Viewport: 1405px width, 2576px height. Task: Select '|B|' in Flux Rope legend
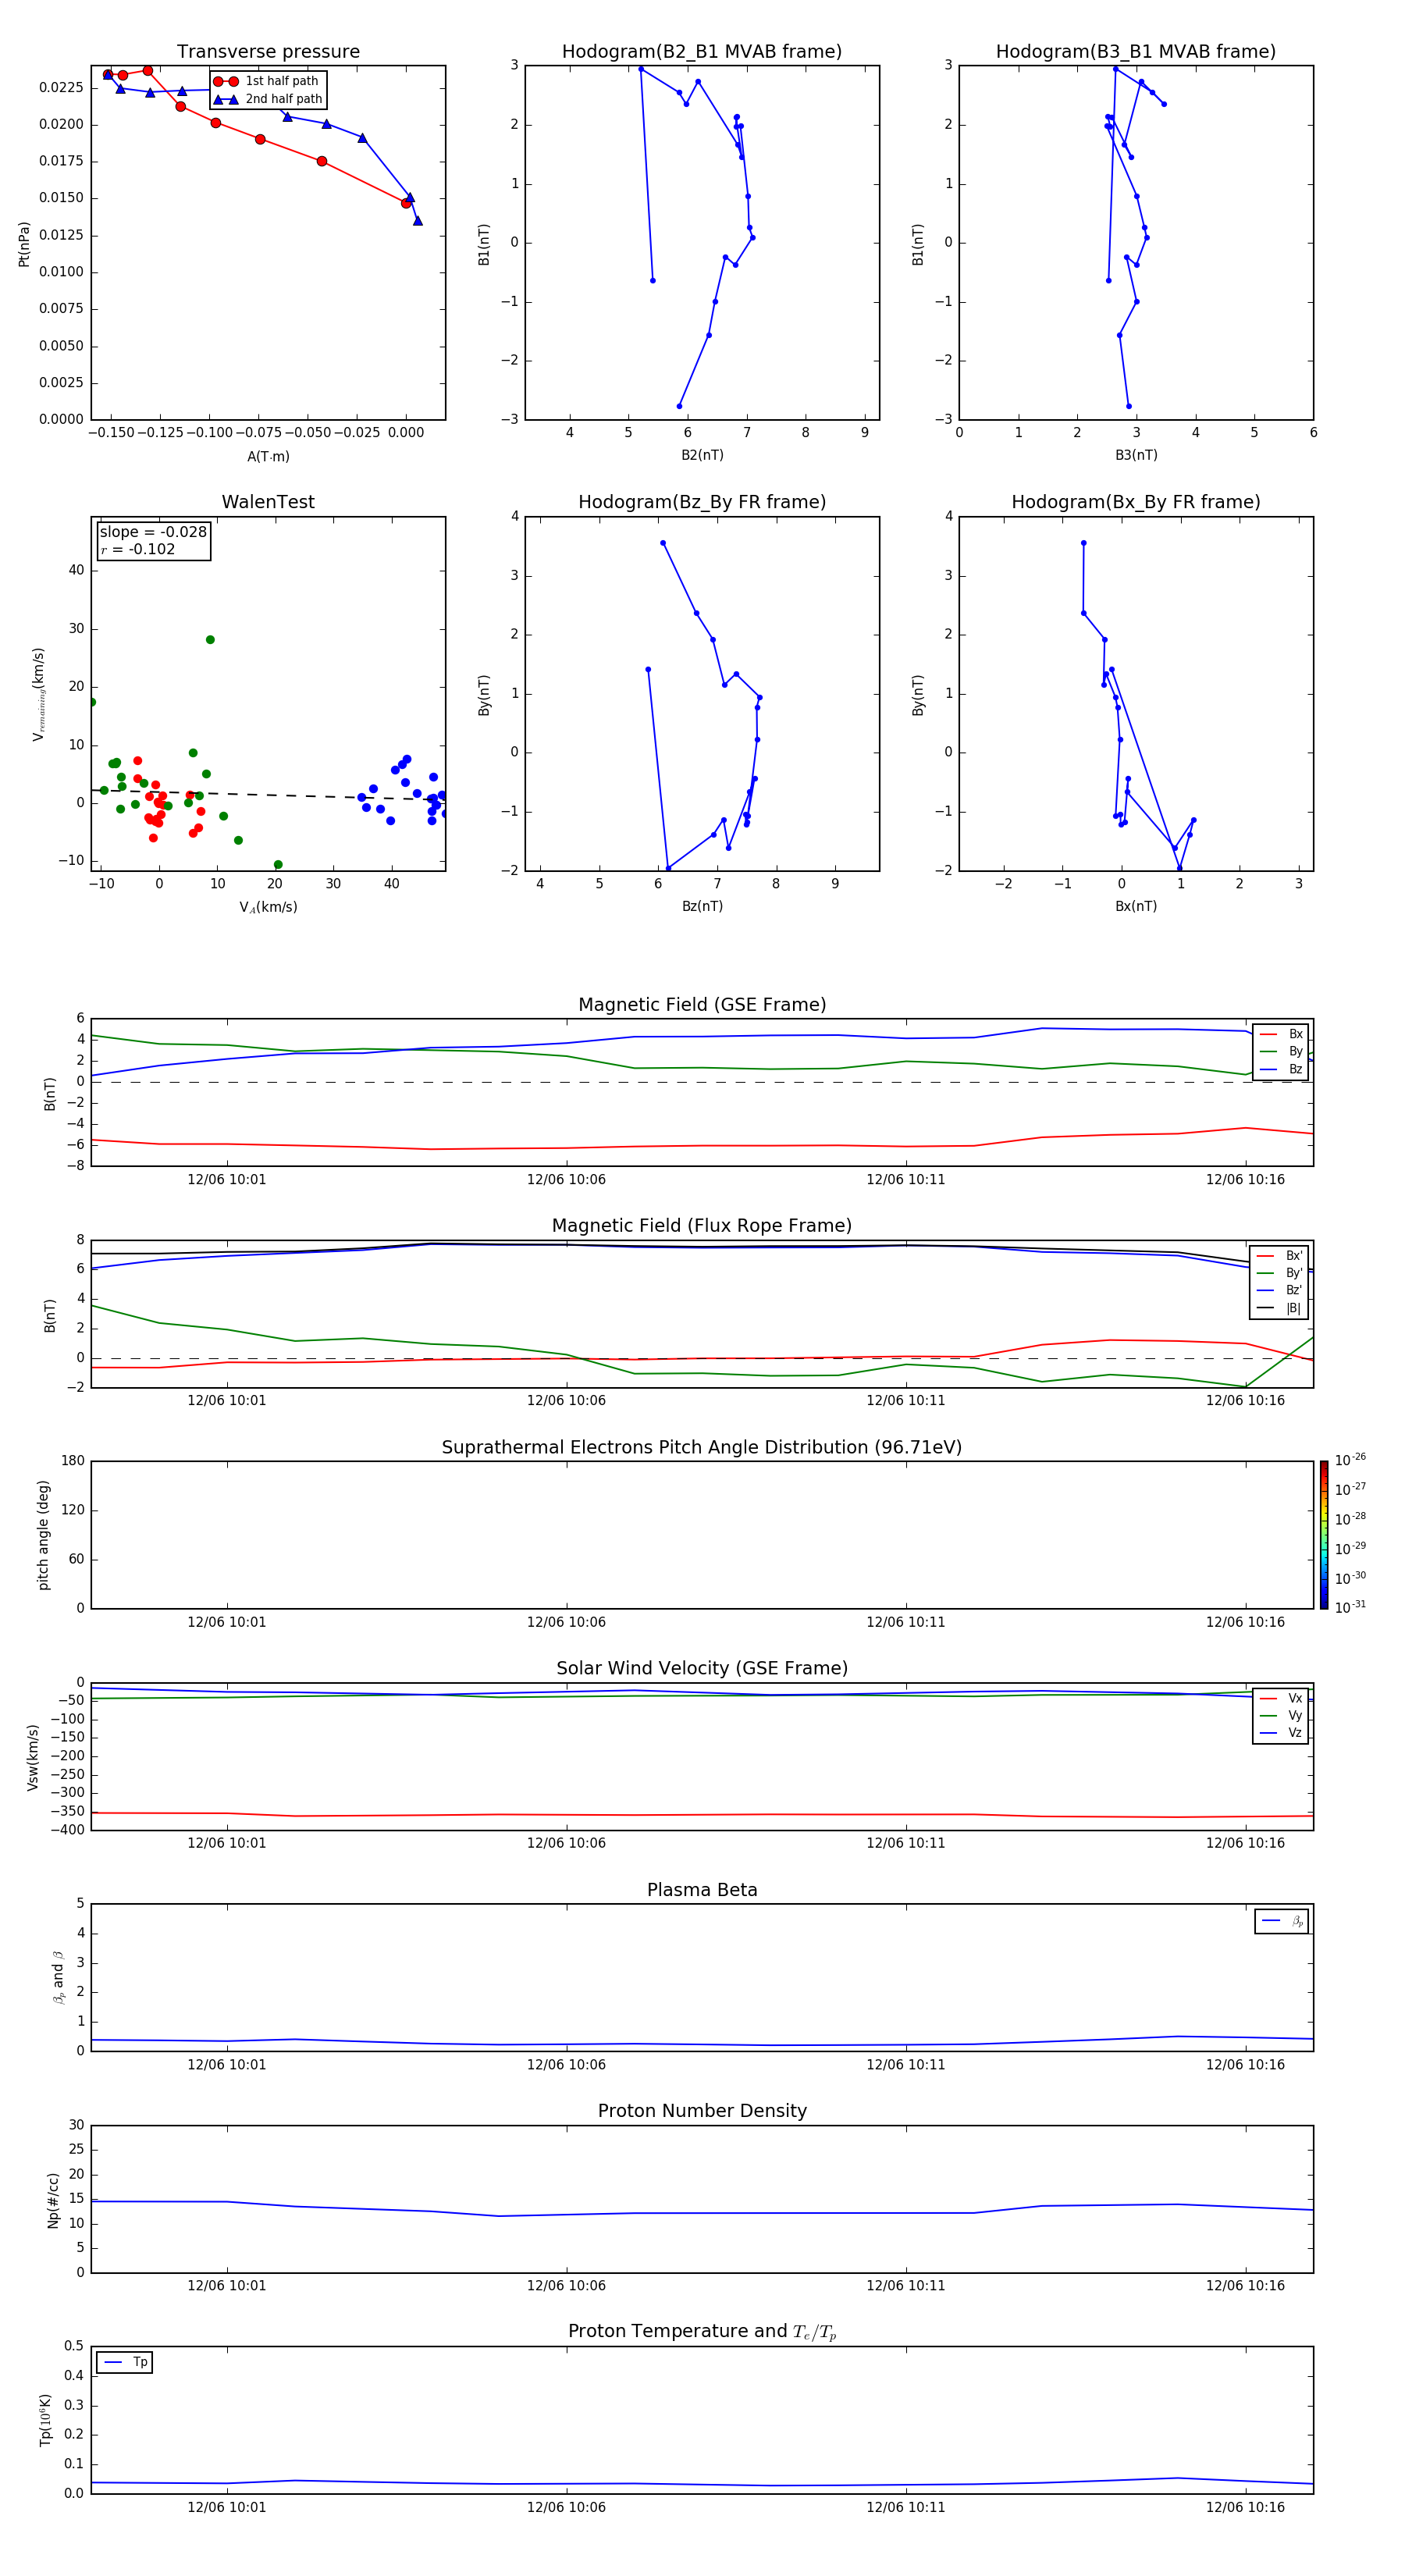tap(1280, 1308)
